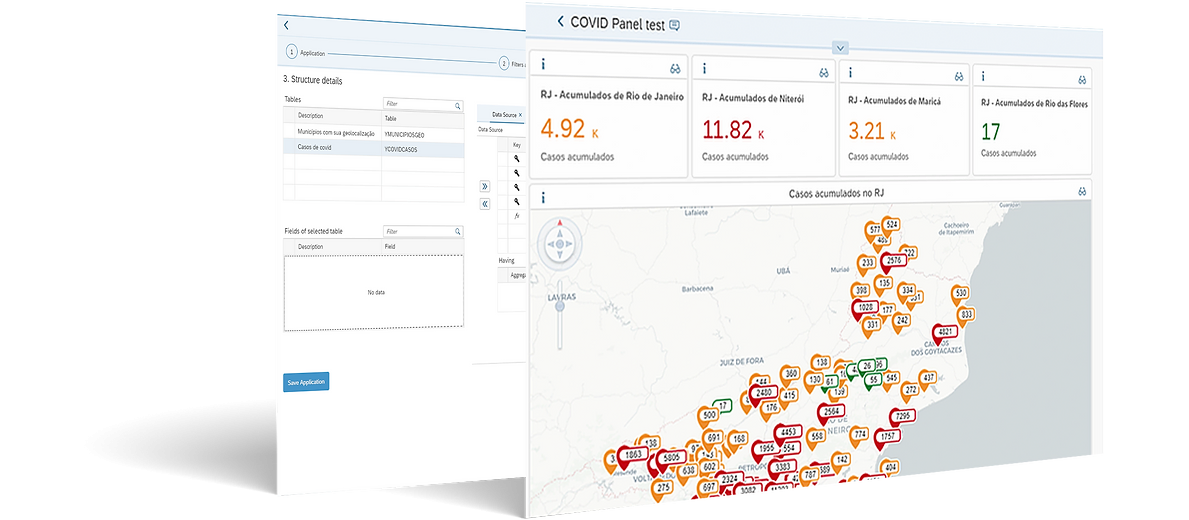Image resolution: width=1189 pixels, height=520 pixels.
Task: Open comment icon beside COVID Panel test title
Action: [x=675, y=25]
